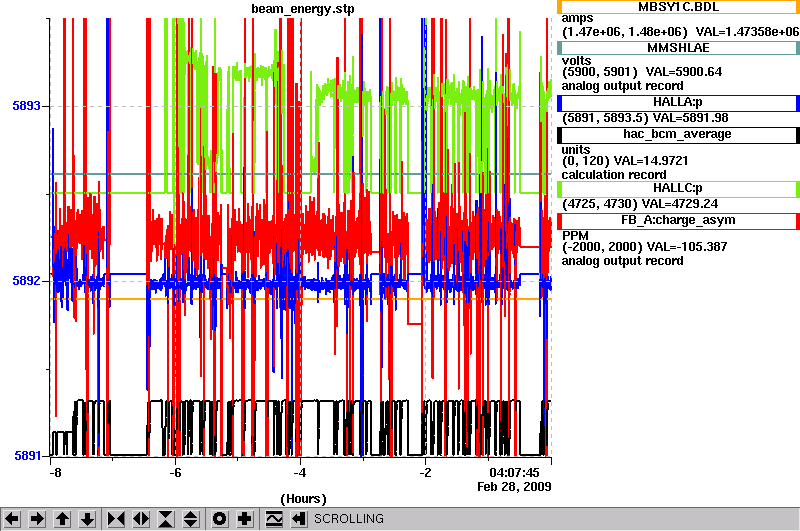Click the Feb 28, 2009 date label
Image resolution: width=800 pixels, height=531 pixels.
coord(514,487)
